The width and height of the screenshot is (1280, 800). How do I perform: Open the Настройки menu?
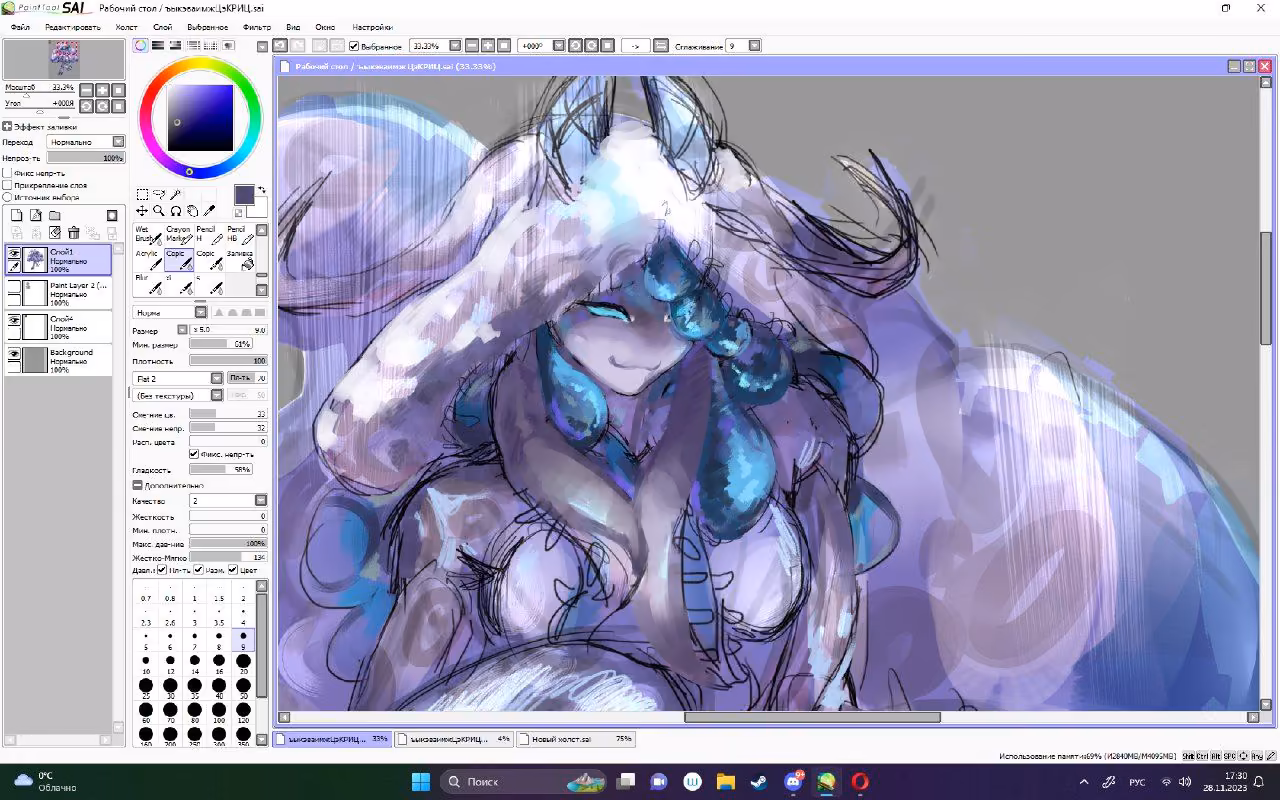[x=372, y=27]
